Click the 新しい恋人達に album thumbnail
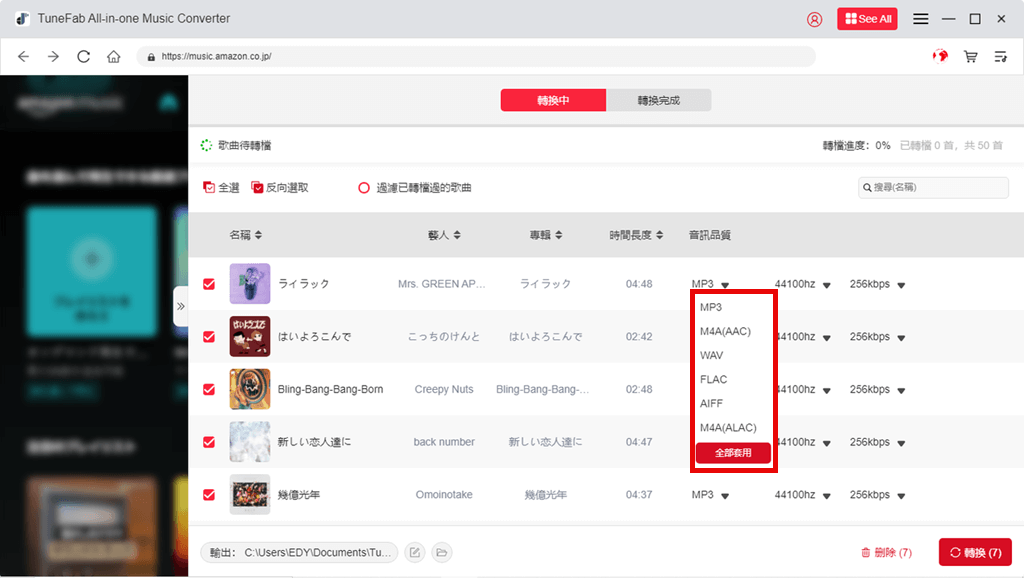This screenshot has width=1024, height=578. click(249, 442)
